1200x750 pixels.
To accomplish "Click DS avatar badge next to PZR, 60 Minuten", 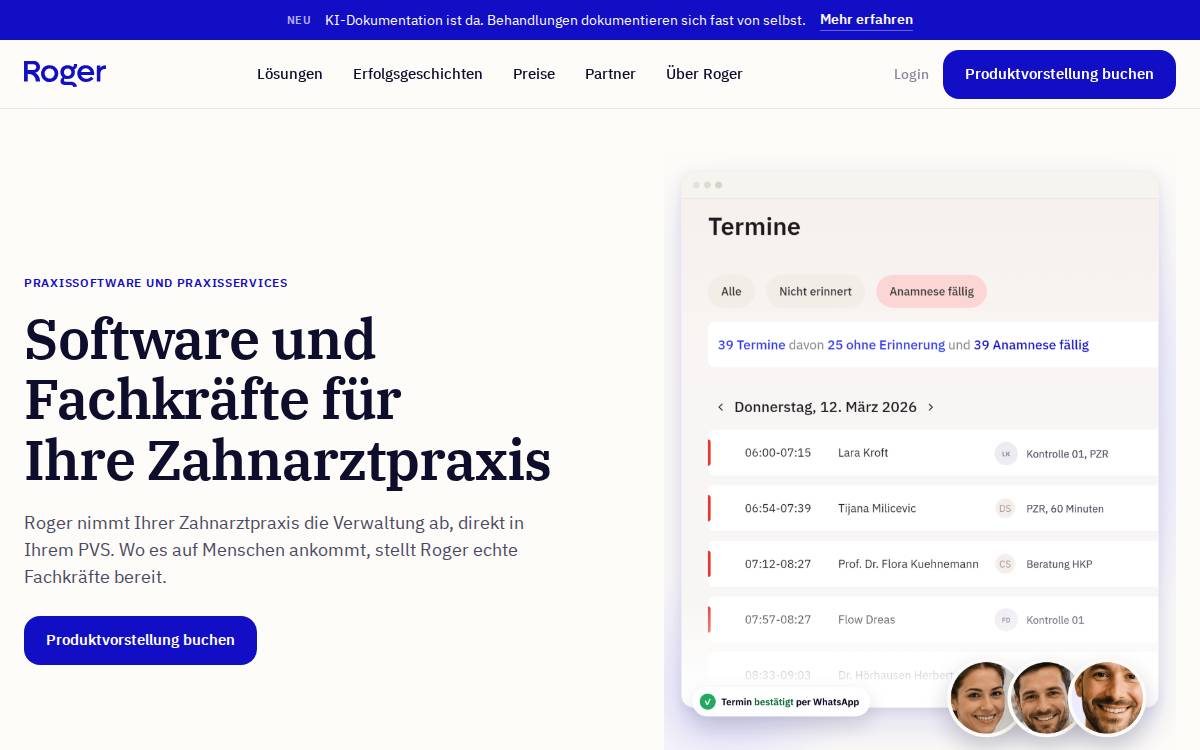I will coord(1005,508).
